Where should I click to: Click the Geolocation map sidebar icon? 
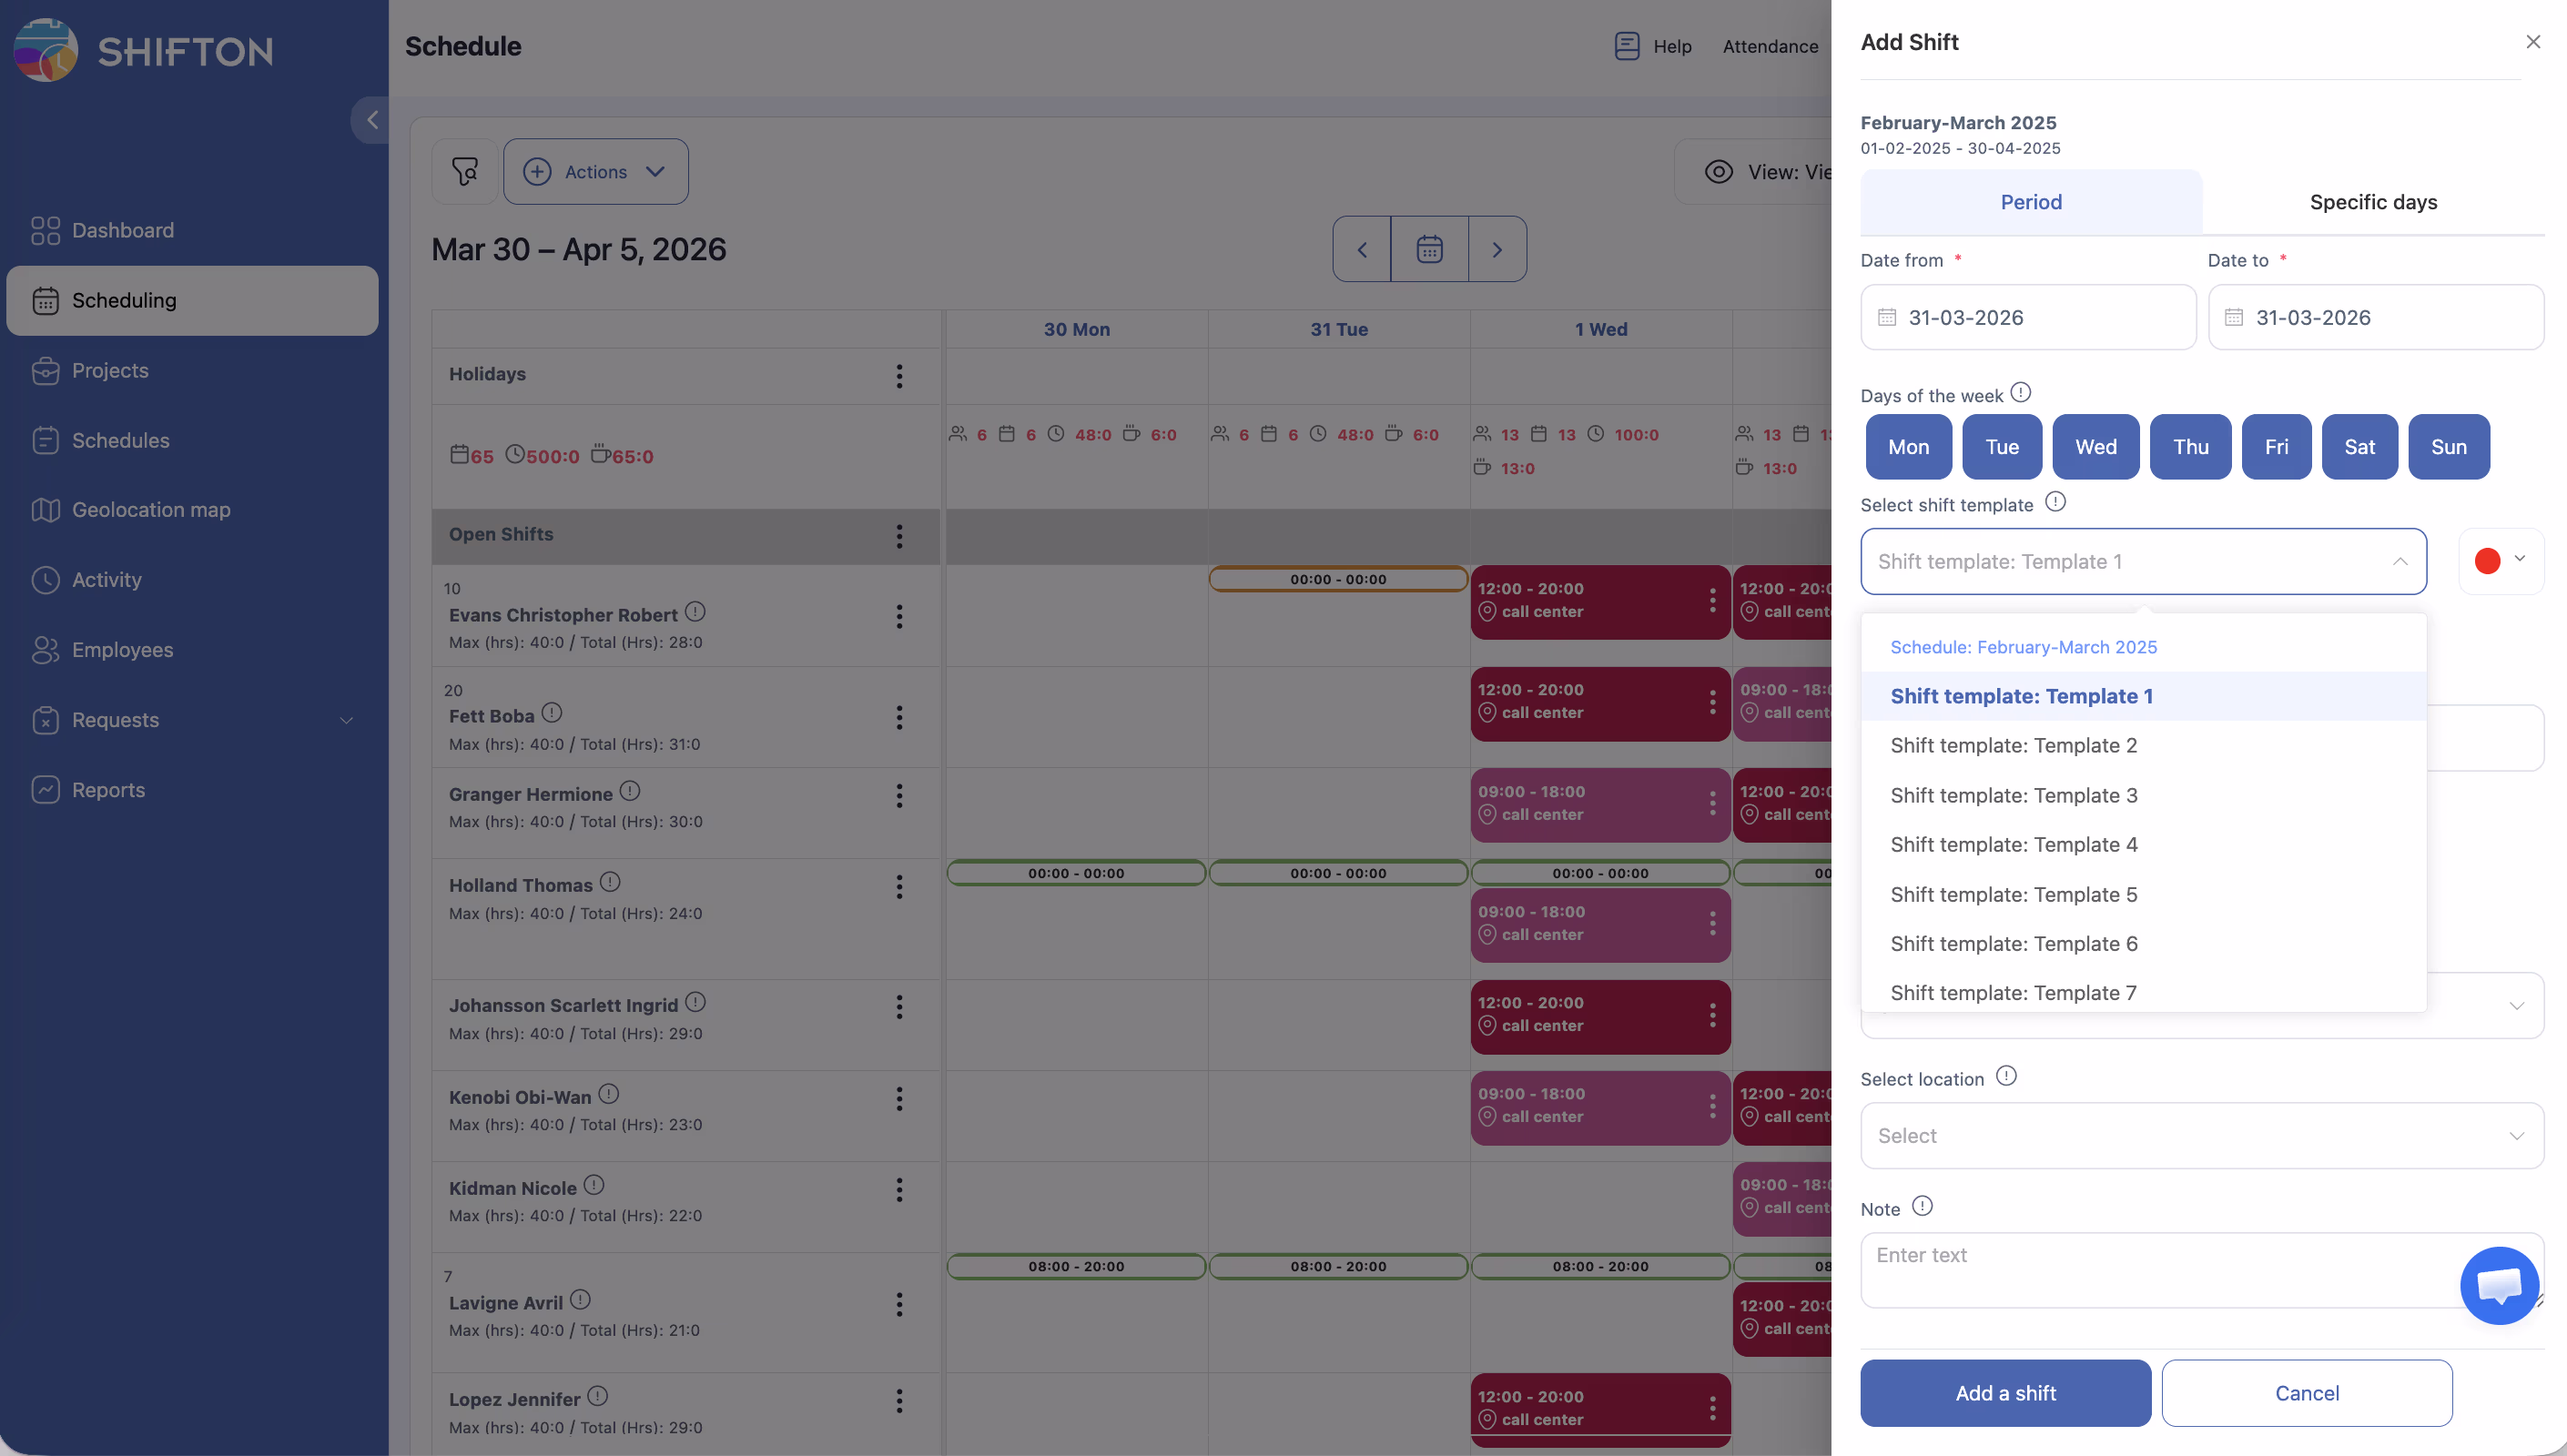[45, 510]
